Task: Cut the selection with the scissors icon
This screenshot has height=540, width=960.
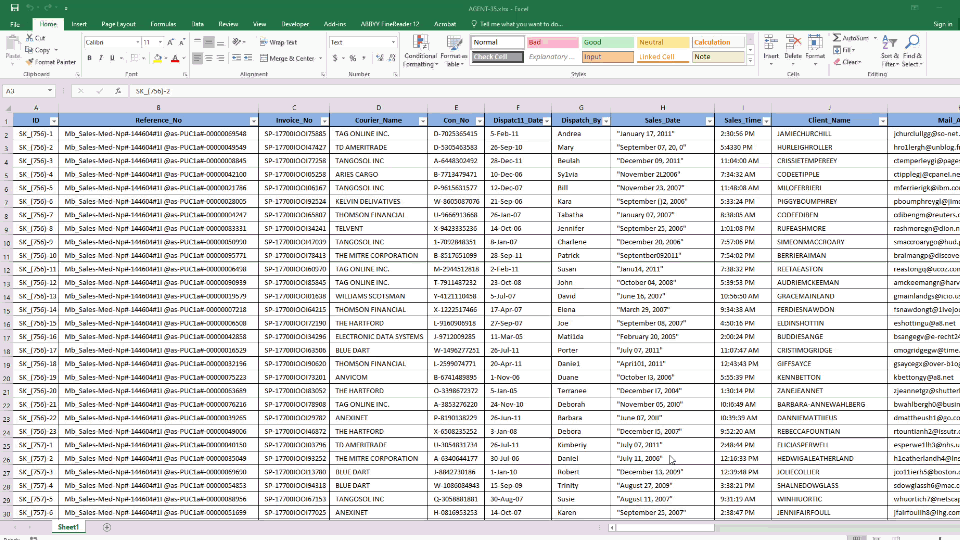Action: (x=30, y=38)
